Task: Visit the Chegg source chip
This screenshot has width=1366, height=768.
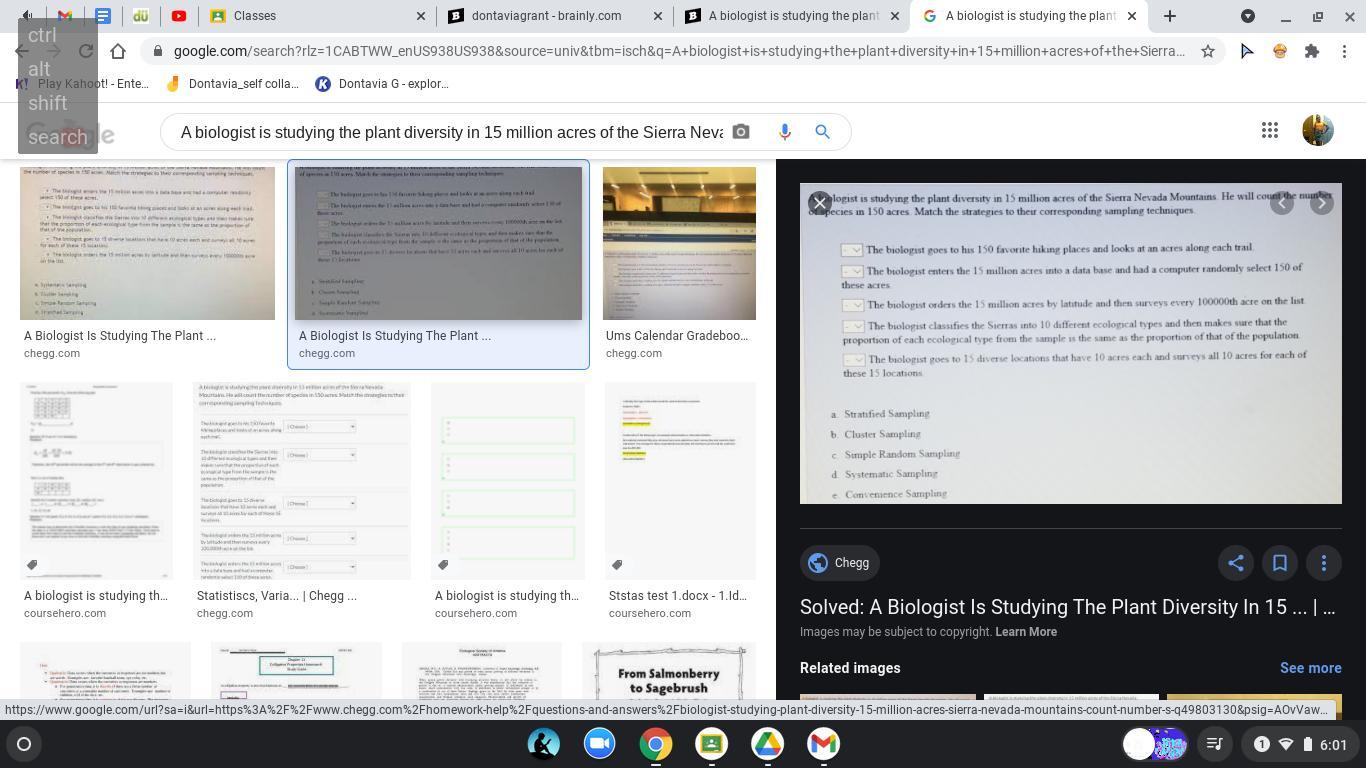Action: 839,563
